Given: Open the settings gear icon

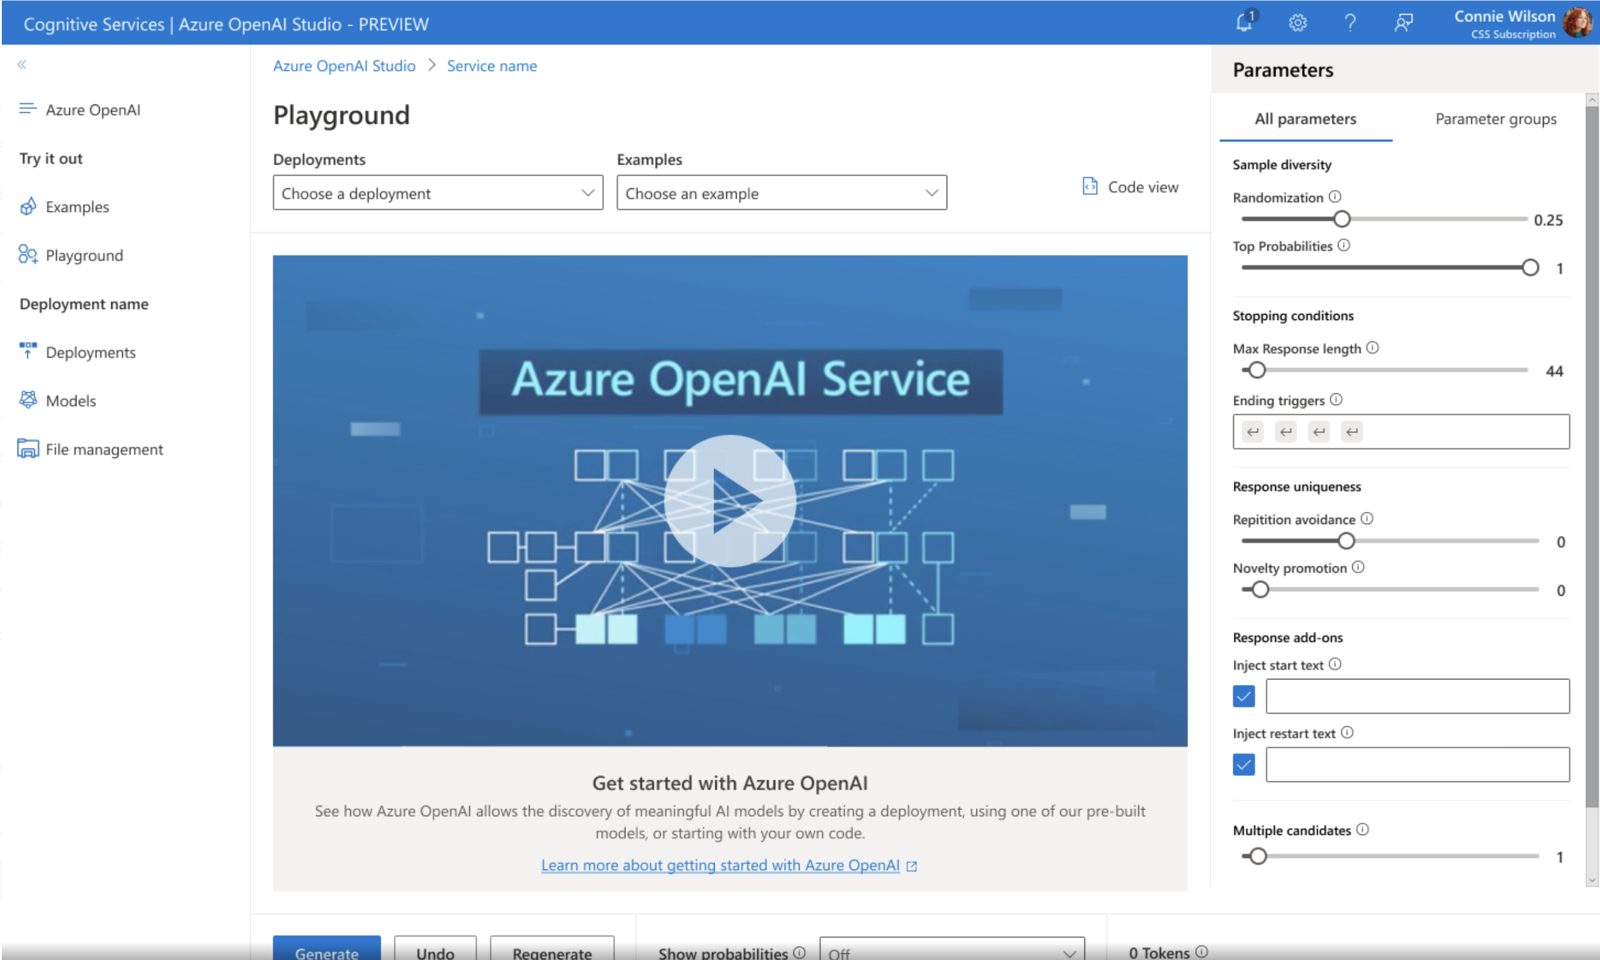Looking at the screenshot, I should 1298,22.
